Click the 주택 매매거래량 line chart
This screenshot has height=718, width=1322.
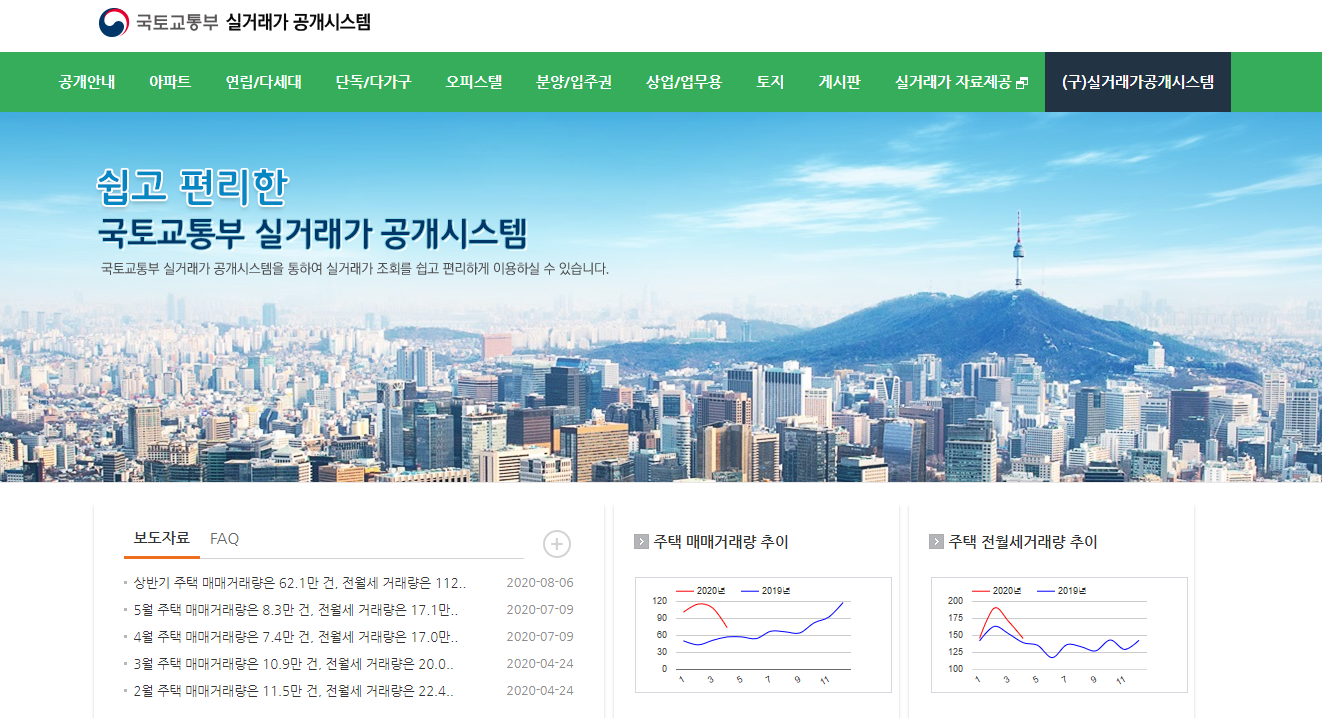[x=763, y=634]
